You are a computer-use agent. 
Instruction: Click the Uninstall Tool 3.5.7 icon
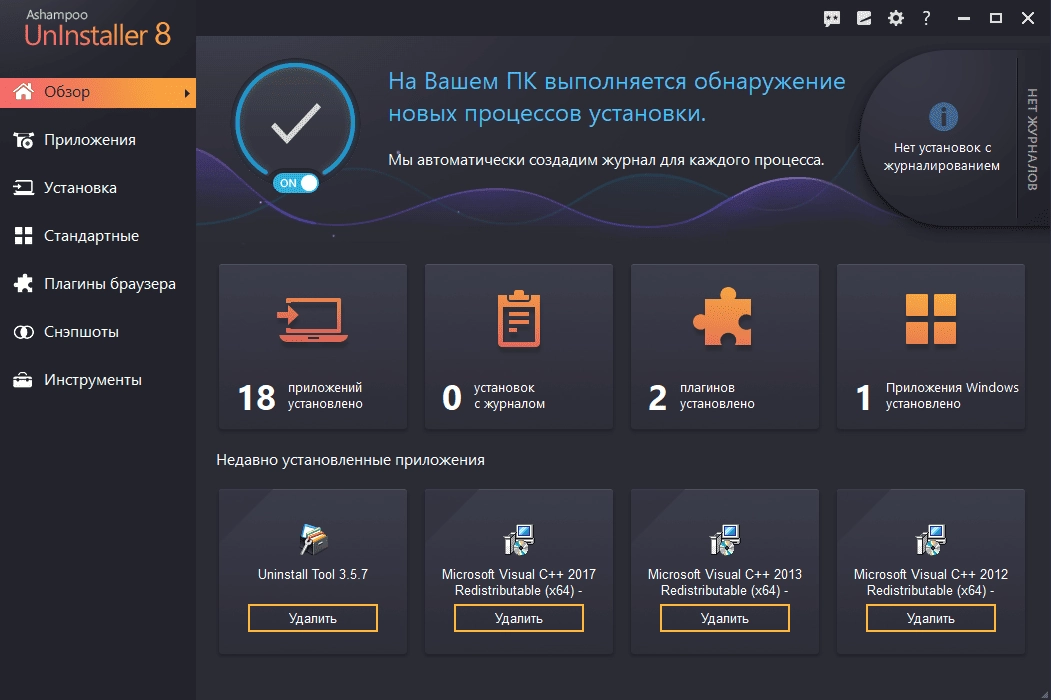(x=313, y=540)
